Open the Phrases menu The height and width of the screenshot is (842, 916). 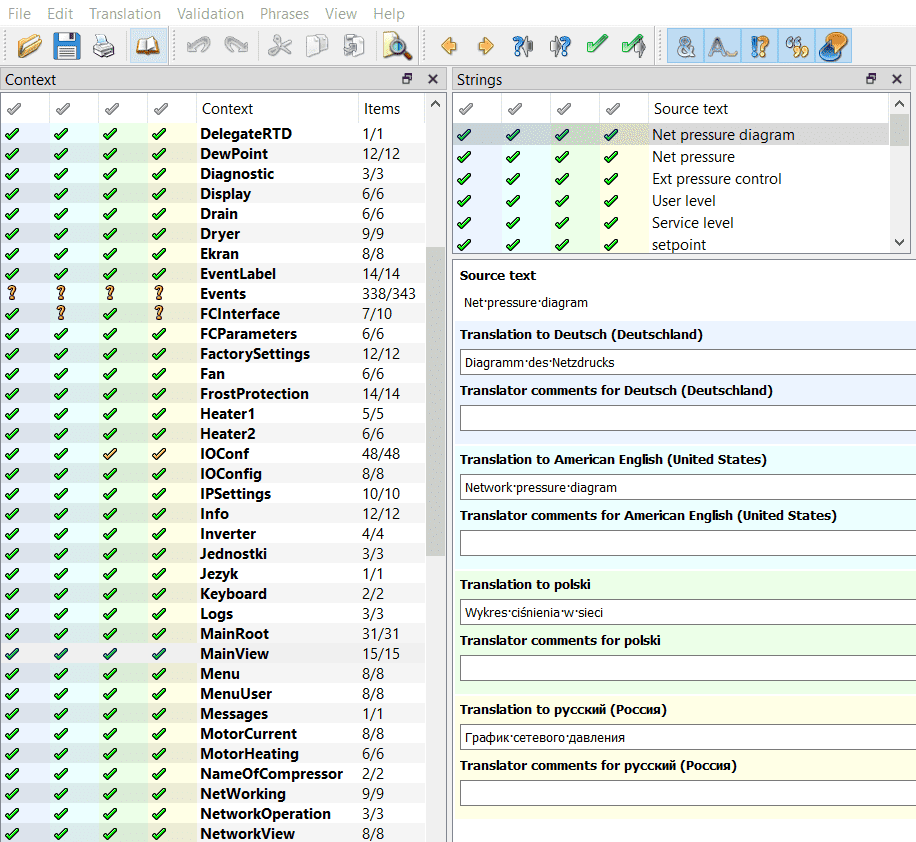tap(284, 13)
